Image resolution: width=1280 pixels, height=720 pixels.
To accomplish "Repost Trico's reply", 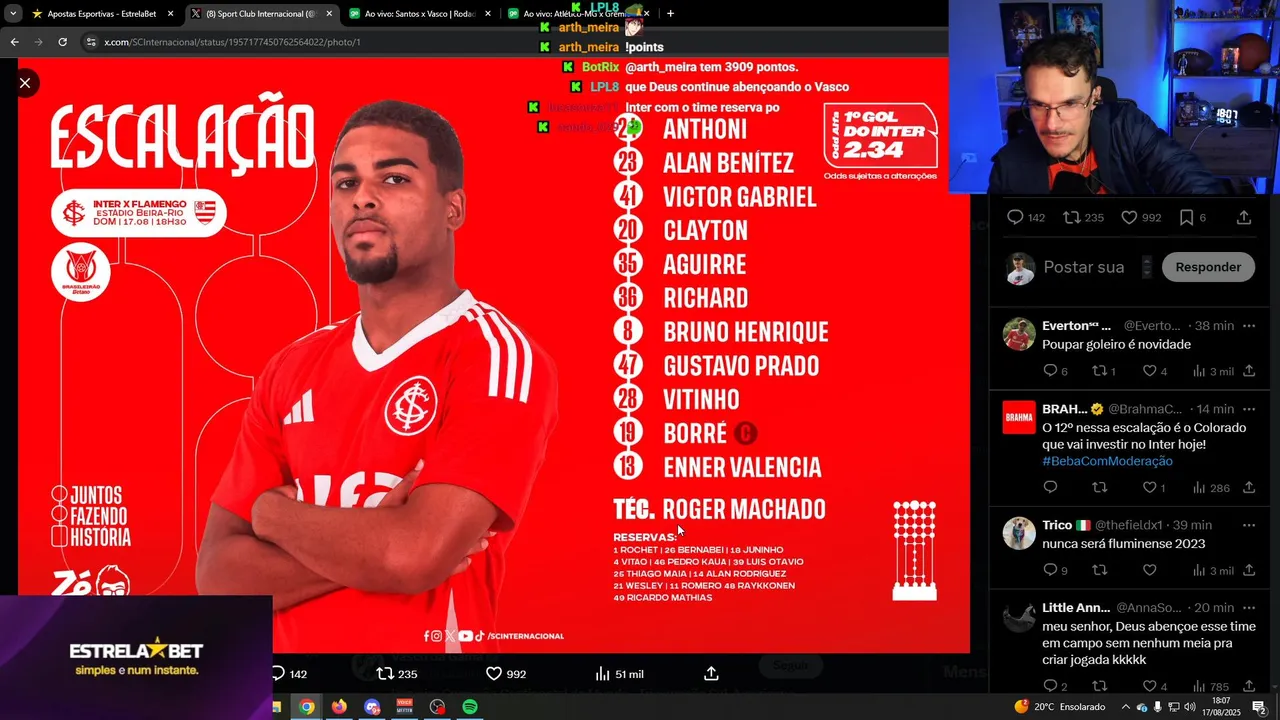I will 1099,570.
